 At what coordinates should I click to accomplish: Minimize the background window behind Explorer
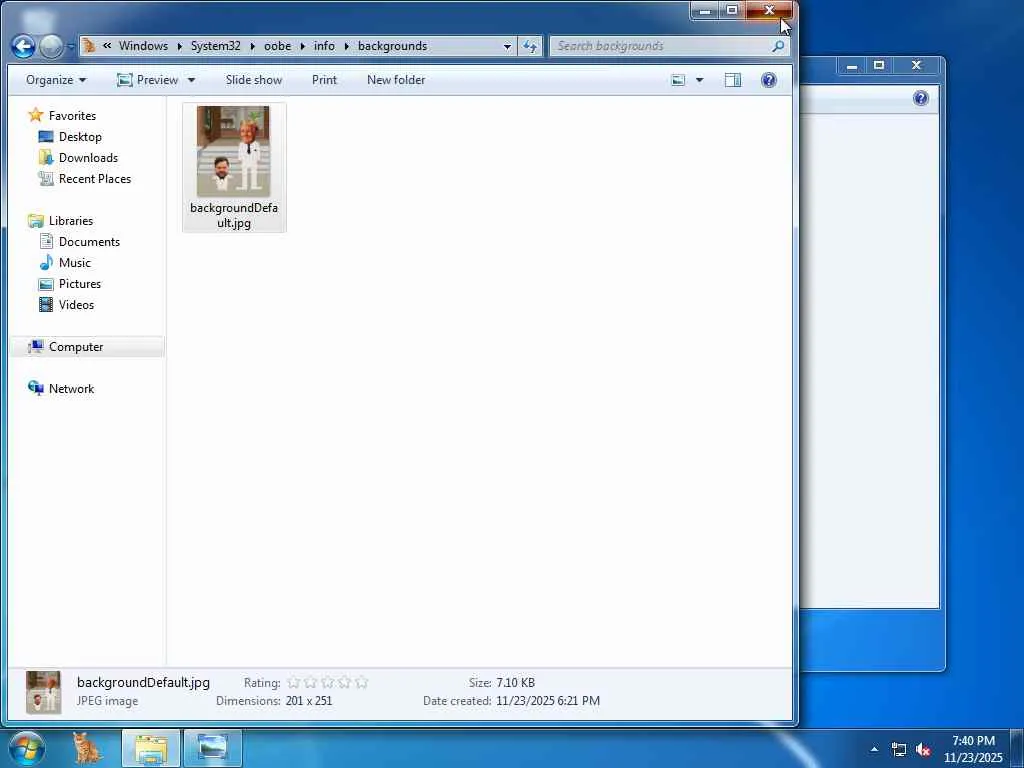pyautogui.click(x=852, y=65)
